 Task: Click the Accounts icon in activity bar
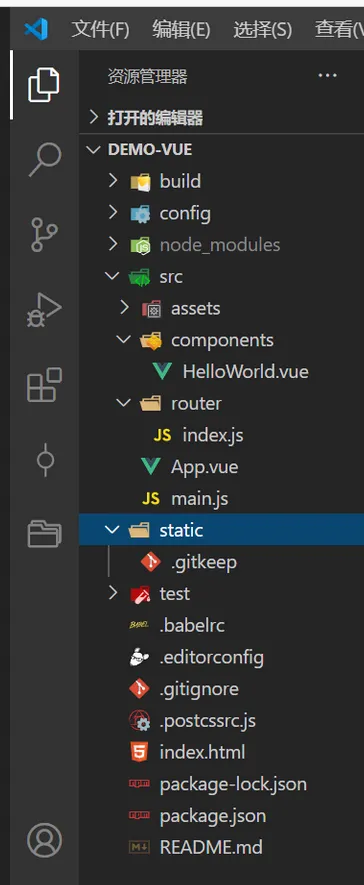pos(44,840)
